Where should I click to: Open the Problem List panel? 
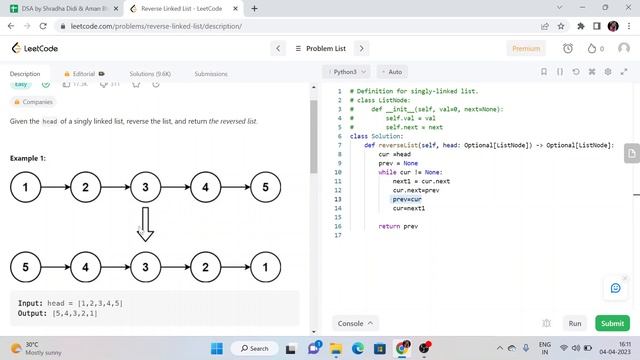coord(320,48)
